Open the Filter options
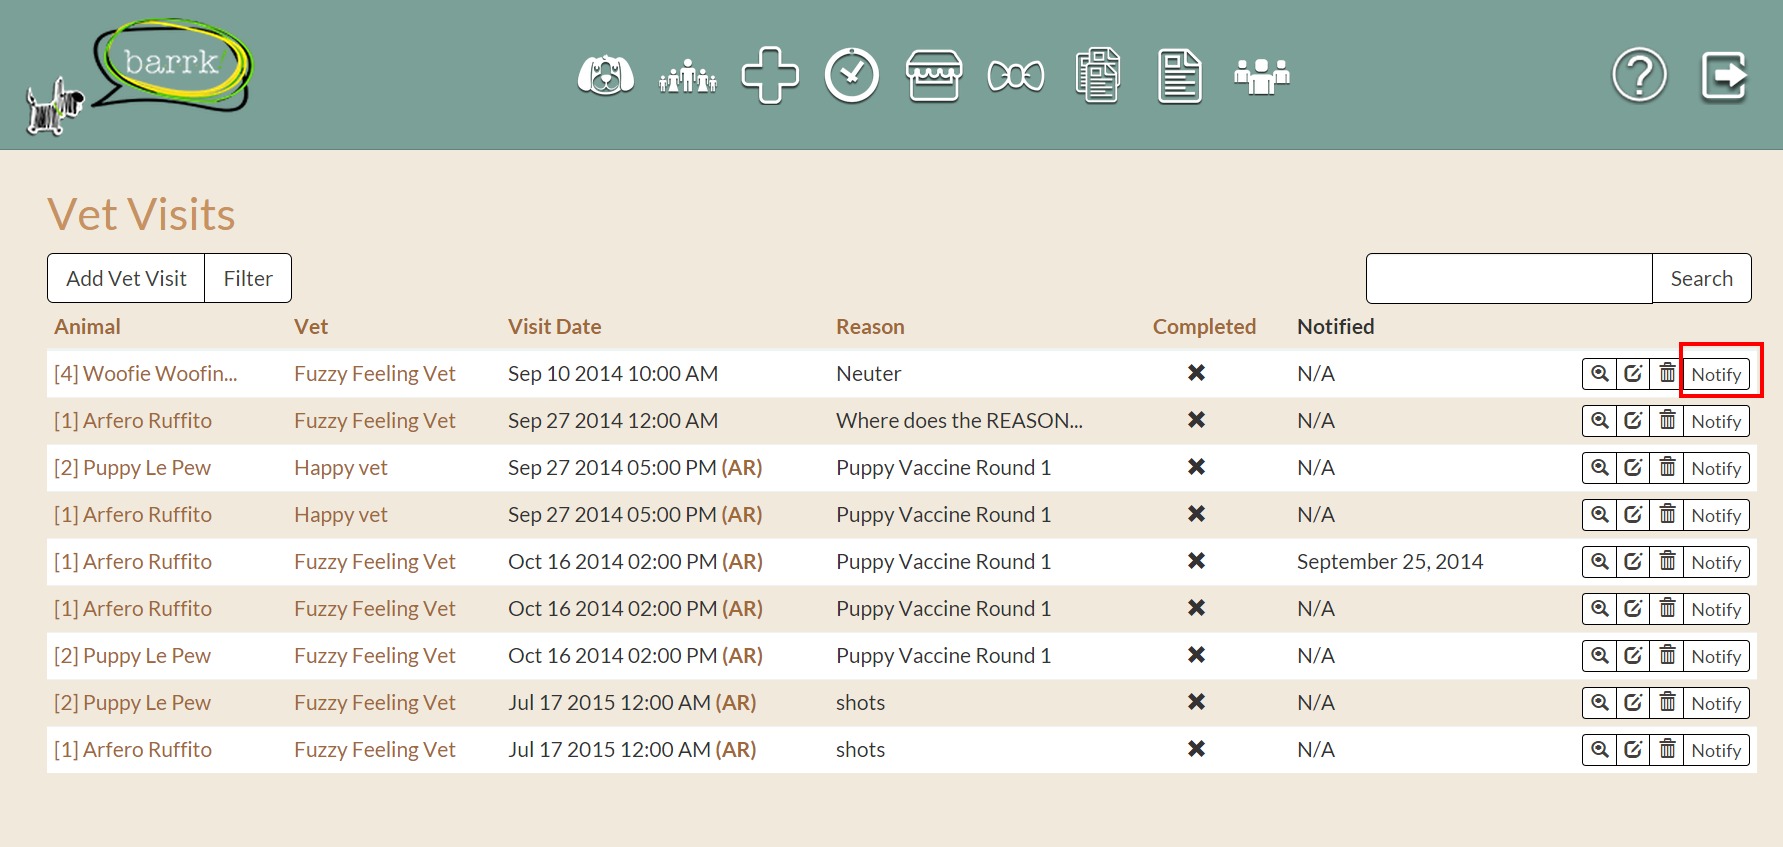Screen dimensions: 1783x847 248,278
